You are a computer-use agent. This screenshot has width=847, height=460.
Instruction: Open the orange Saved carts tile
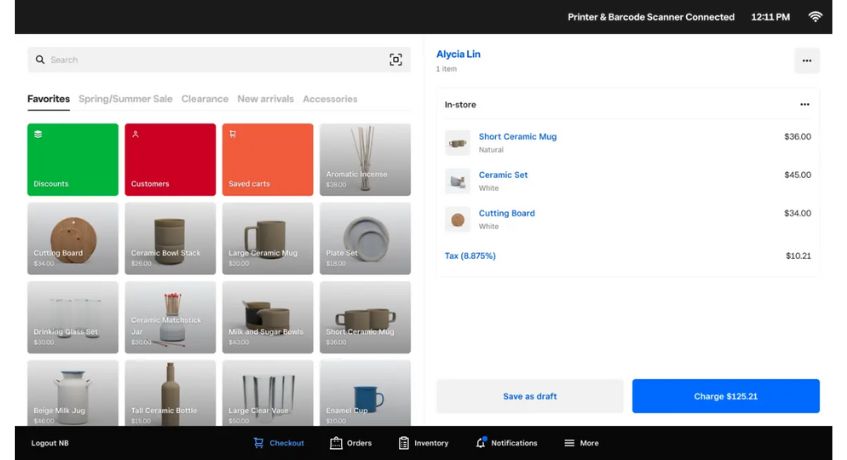tap(267, 160)
